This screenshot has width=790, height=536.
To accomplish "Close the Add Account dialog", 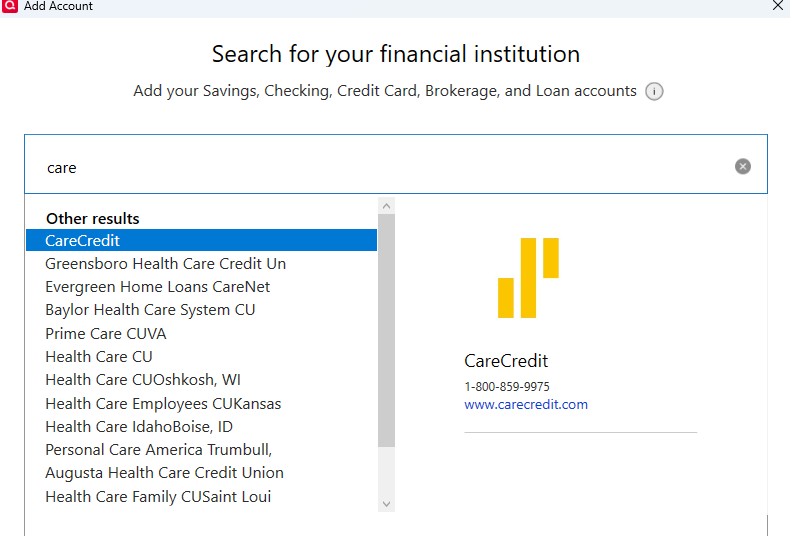I will point(778,6).
